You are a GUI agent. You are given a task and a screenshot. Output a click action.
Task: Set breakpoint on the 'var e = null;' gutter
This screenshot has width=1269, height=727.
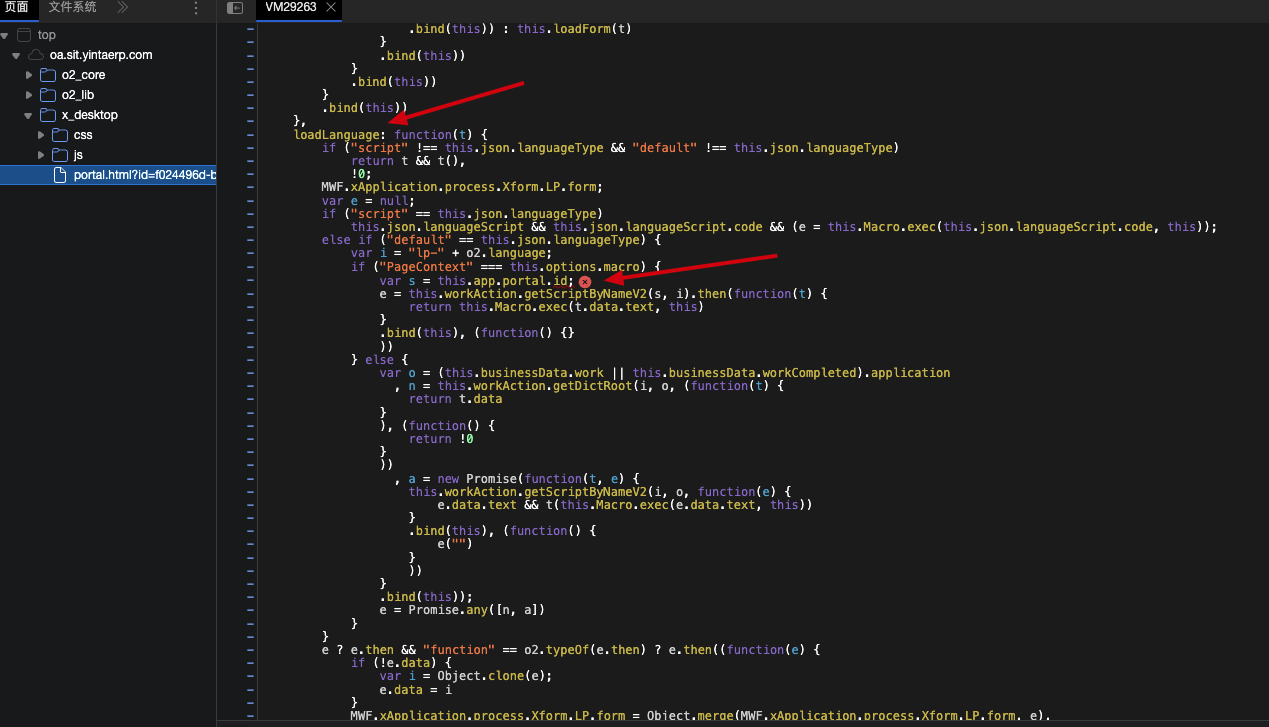[x=251, y=200]
